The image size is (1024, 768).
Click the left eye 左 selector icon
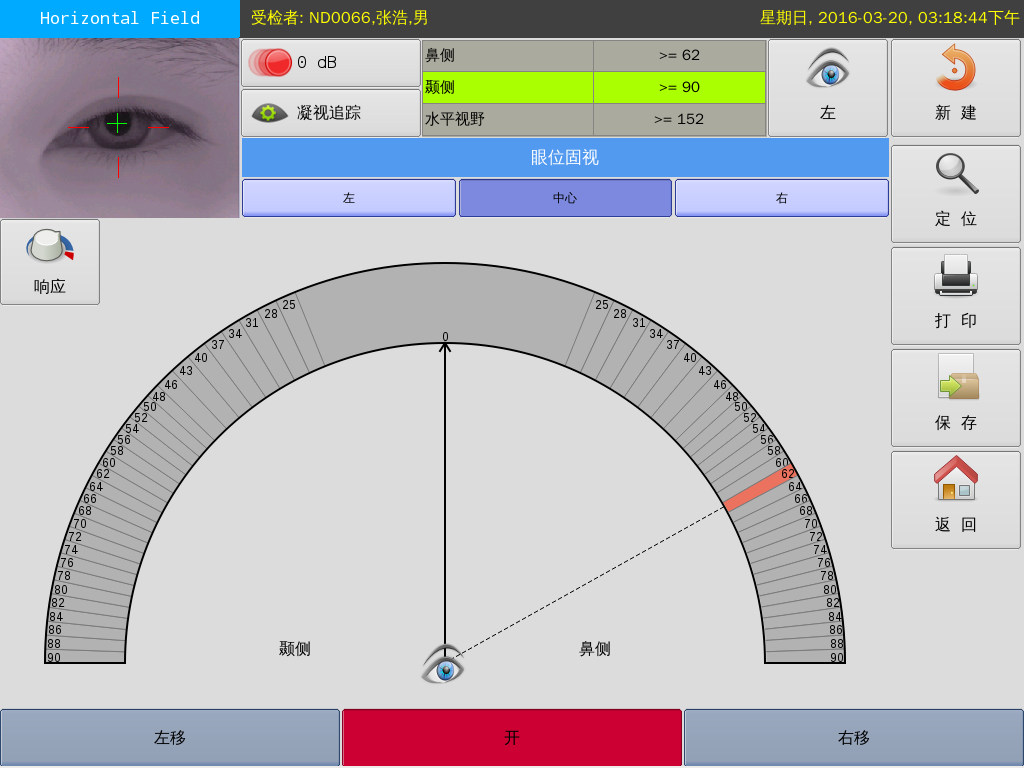point(827,70)
